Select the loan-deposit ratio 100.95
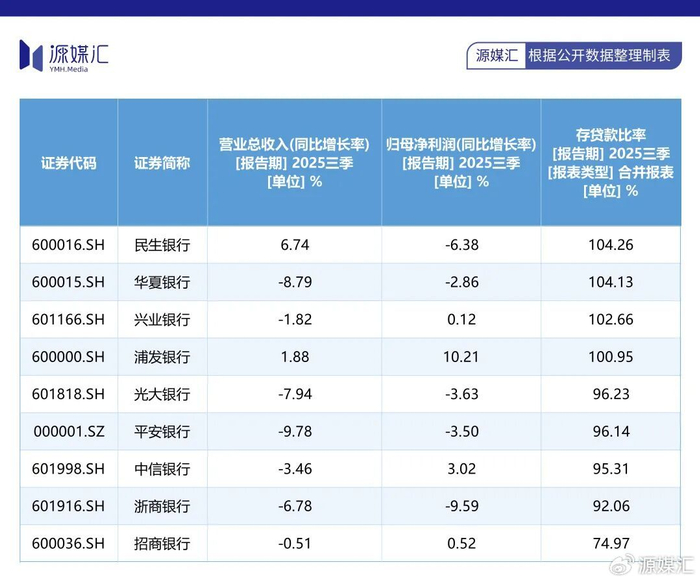The width and height of the screenshot is (700, 582). (611, 357)
